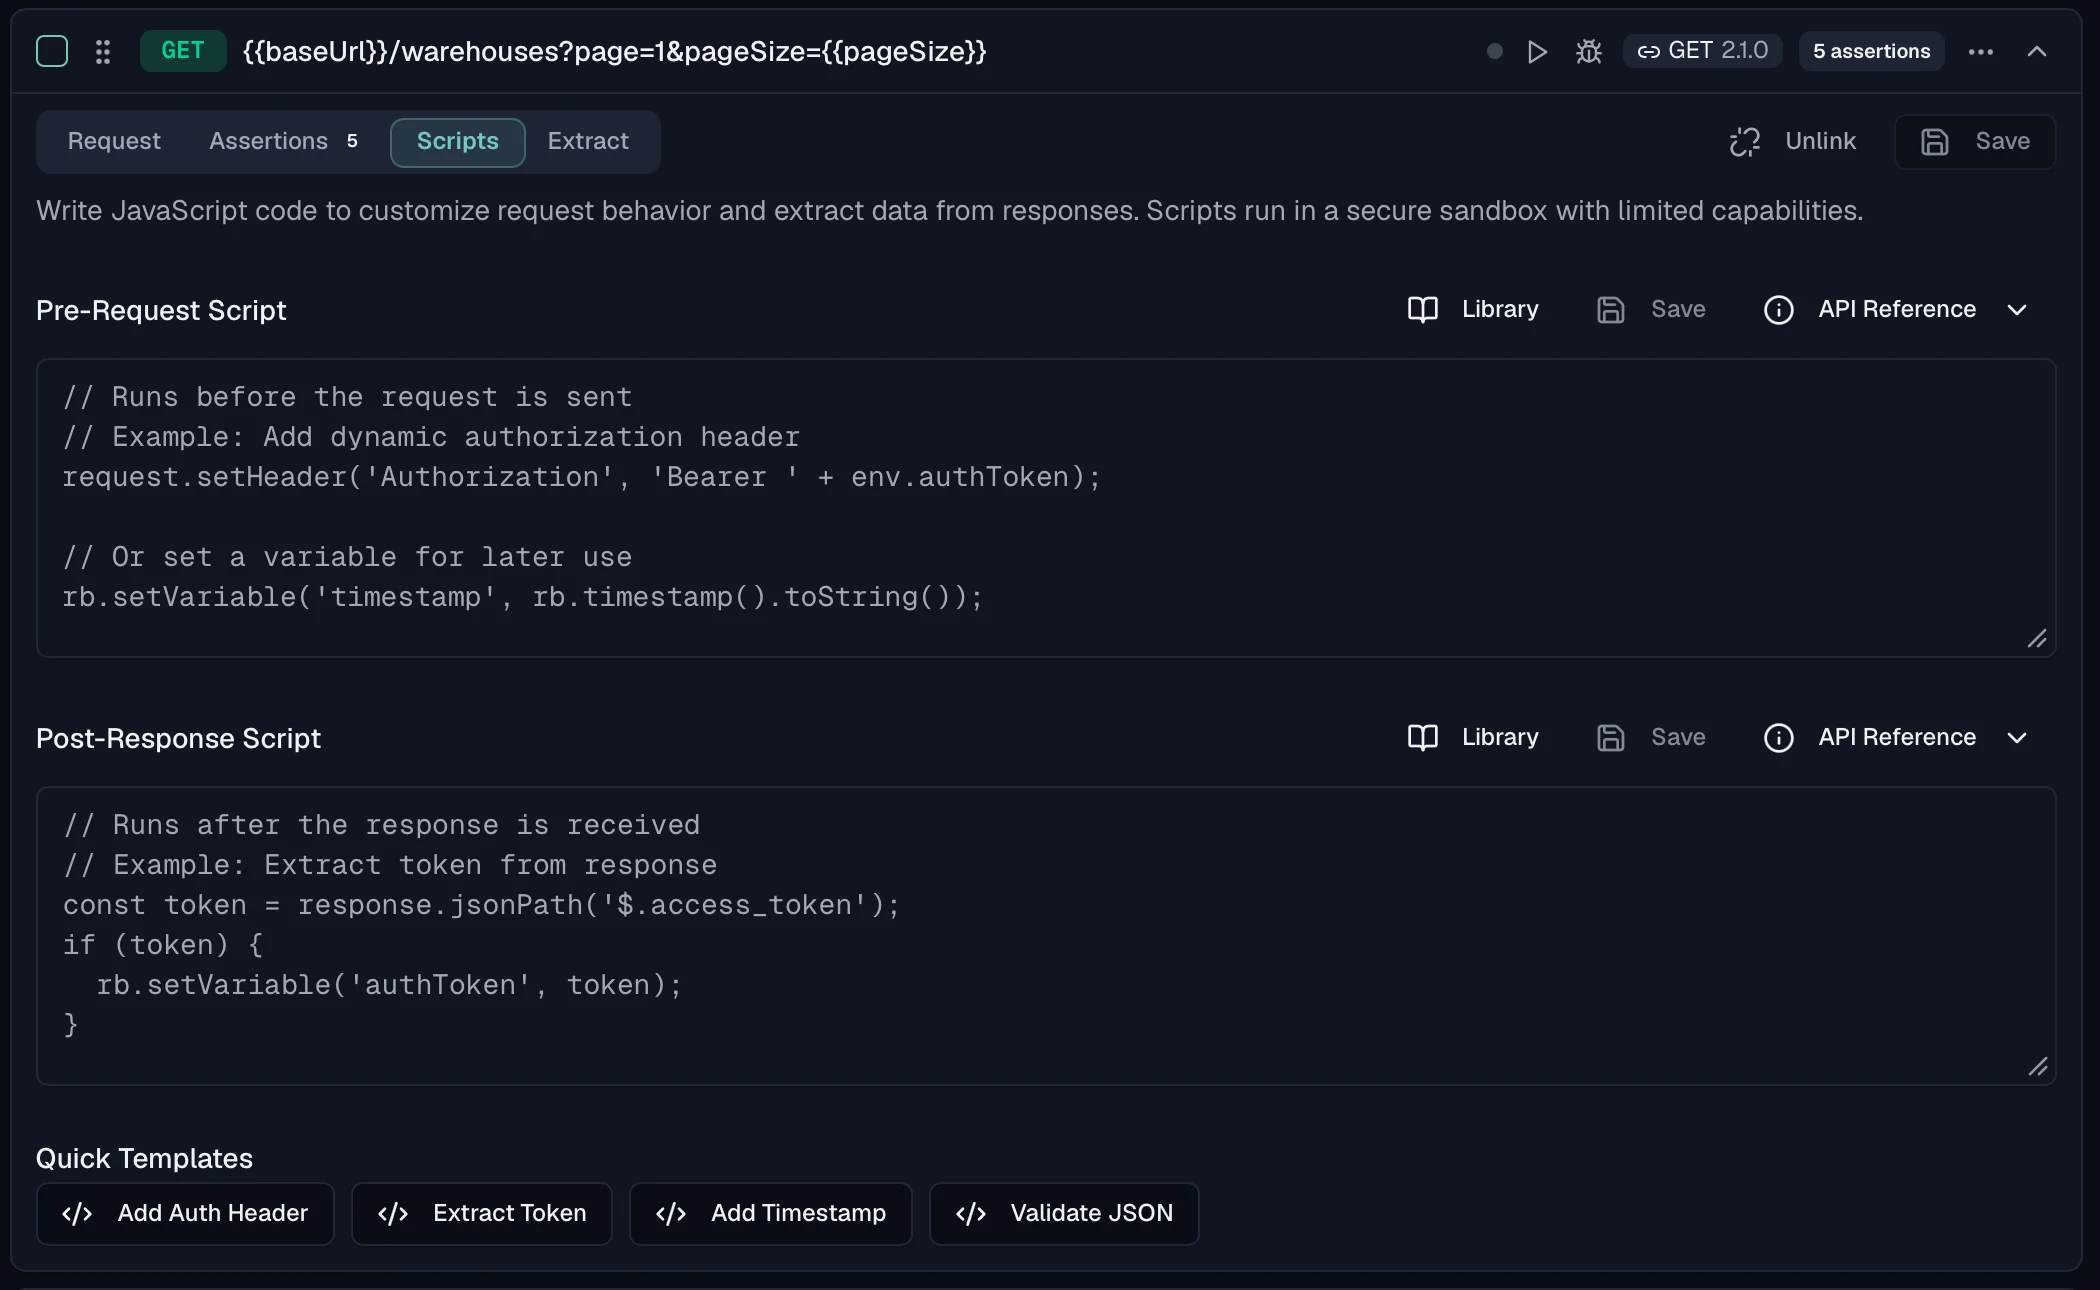Expand Pre-Request API Reference dropdown
The image size is (2100, 1290).
tap(1897, 309)
